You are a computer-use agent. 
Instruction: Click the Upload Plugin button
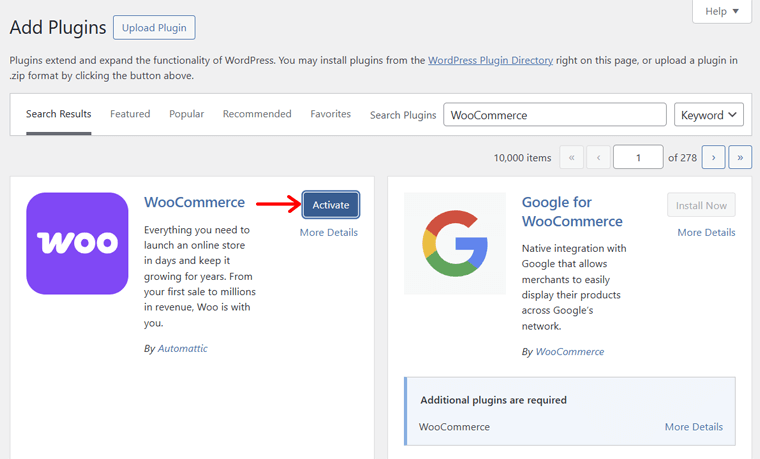[x=154, y=28]
